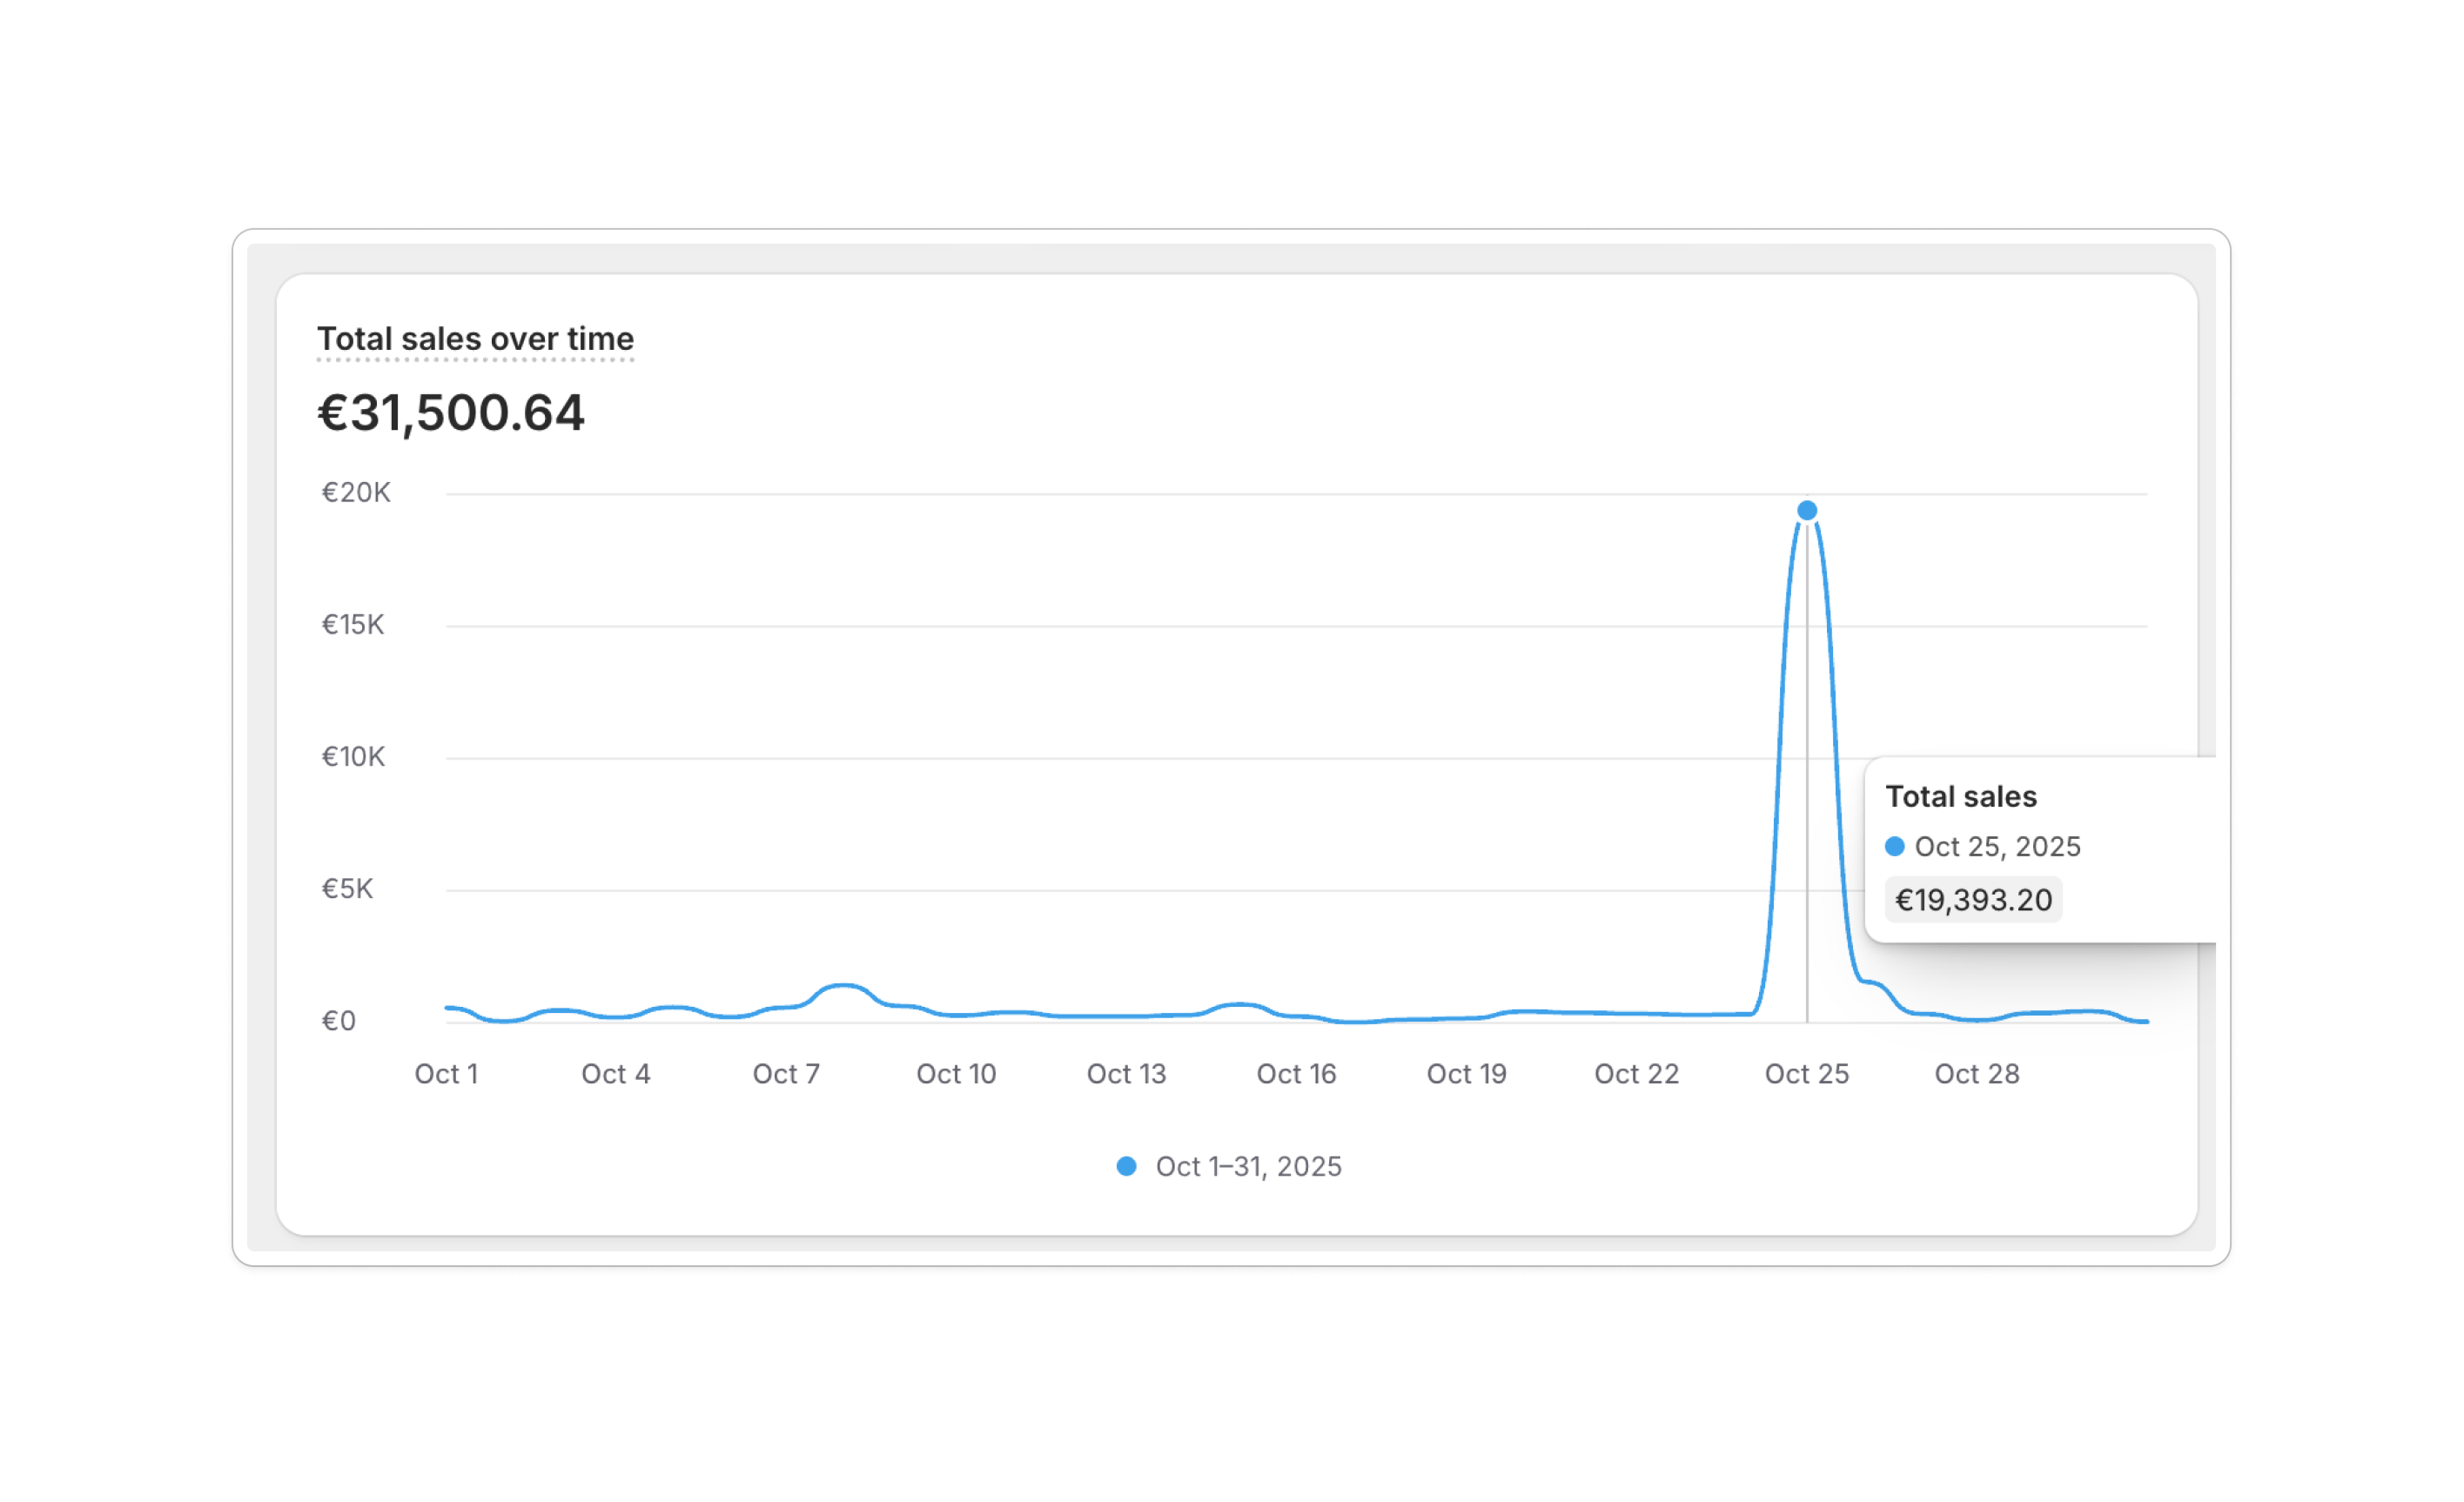Click the €20K y-axis label
Screen dimensions: 2464x1502
click(x=355, y=493)
